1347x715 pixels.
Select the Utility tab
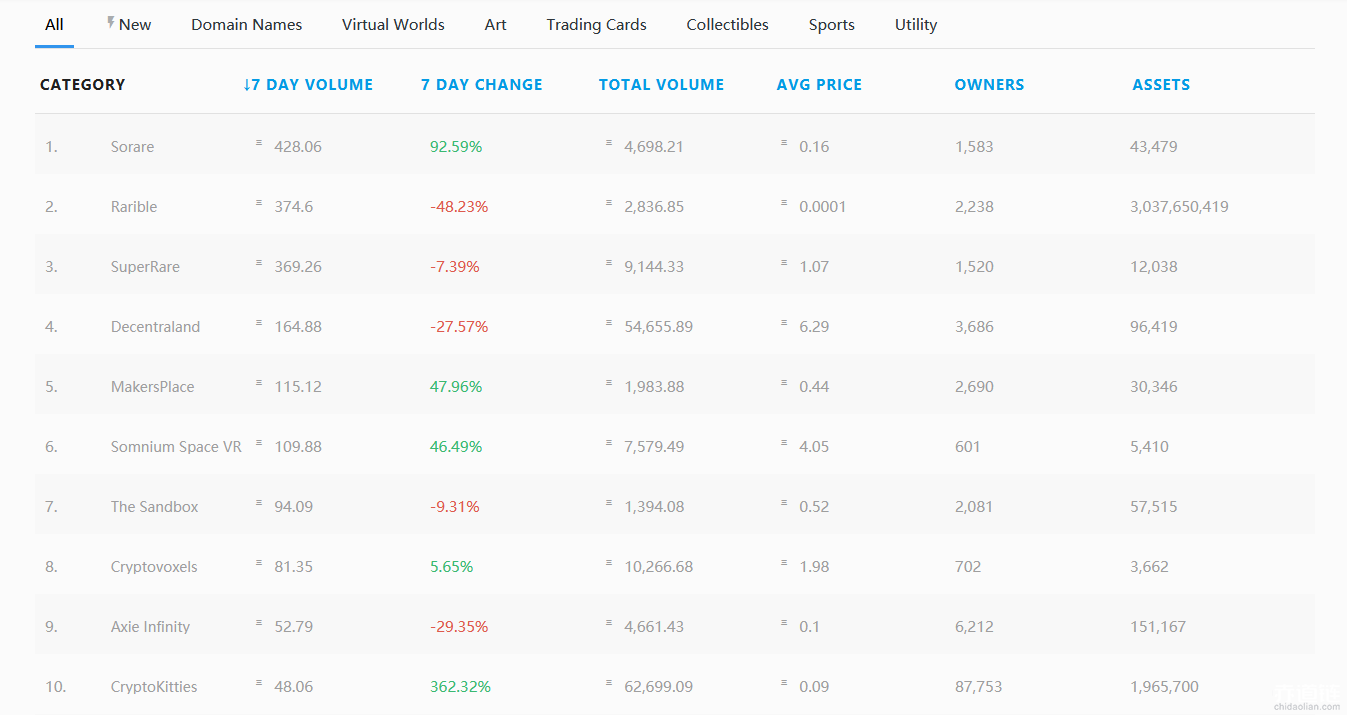pos(916,25)
